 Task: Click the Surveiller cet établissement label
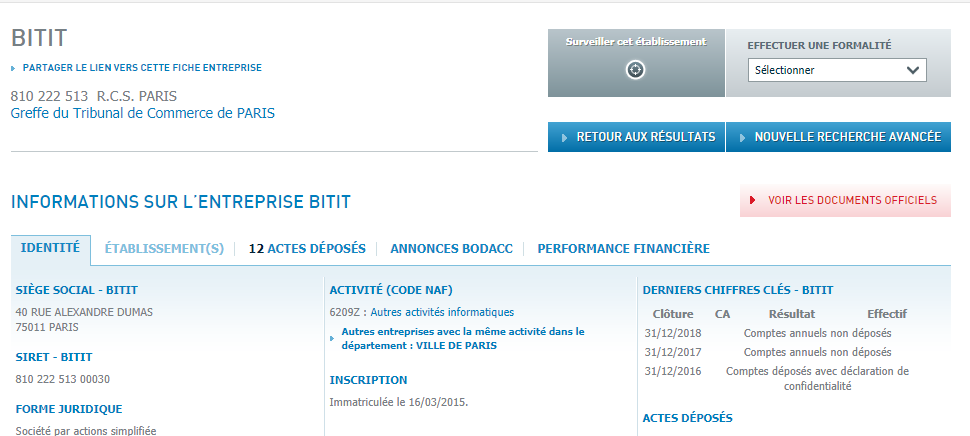(636, 42)
